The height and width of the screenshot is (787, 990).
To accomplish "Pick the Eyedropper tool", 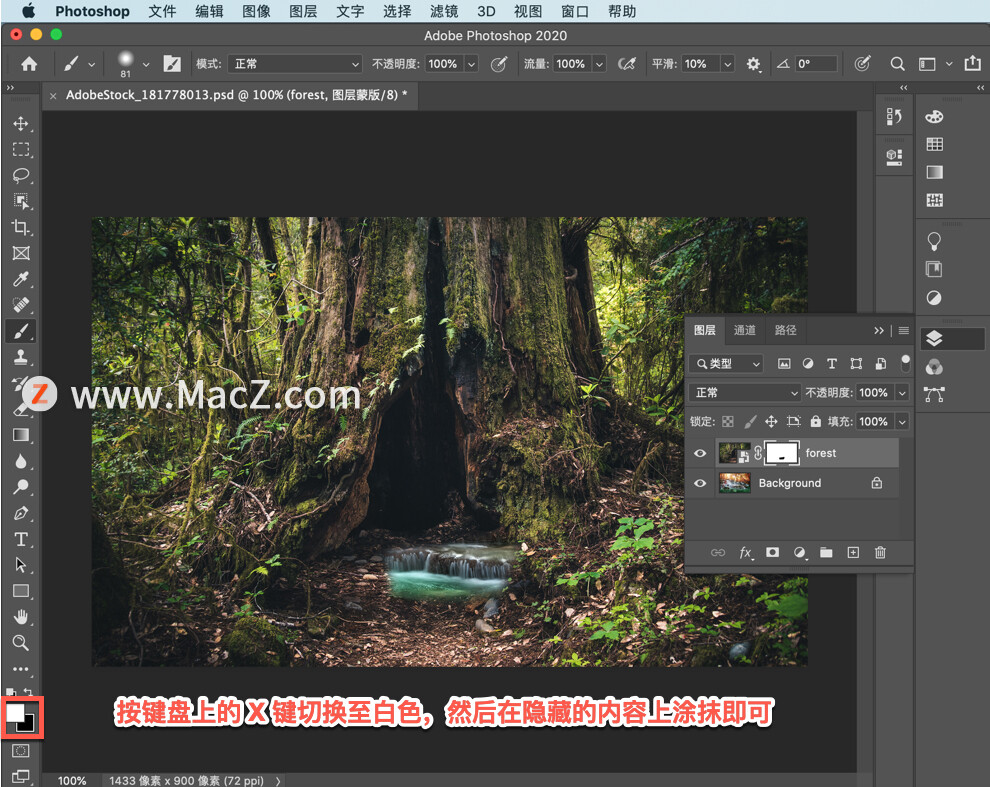I will (22, 279).
